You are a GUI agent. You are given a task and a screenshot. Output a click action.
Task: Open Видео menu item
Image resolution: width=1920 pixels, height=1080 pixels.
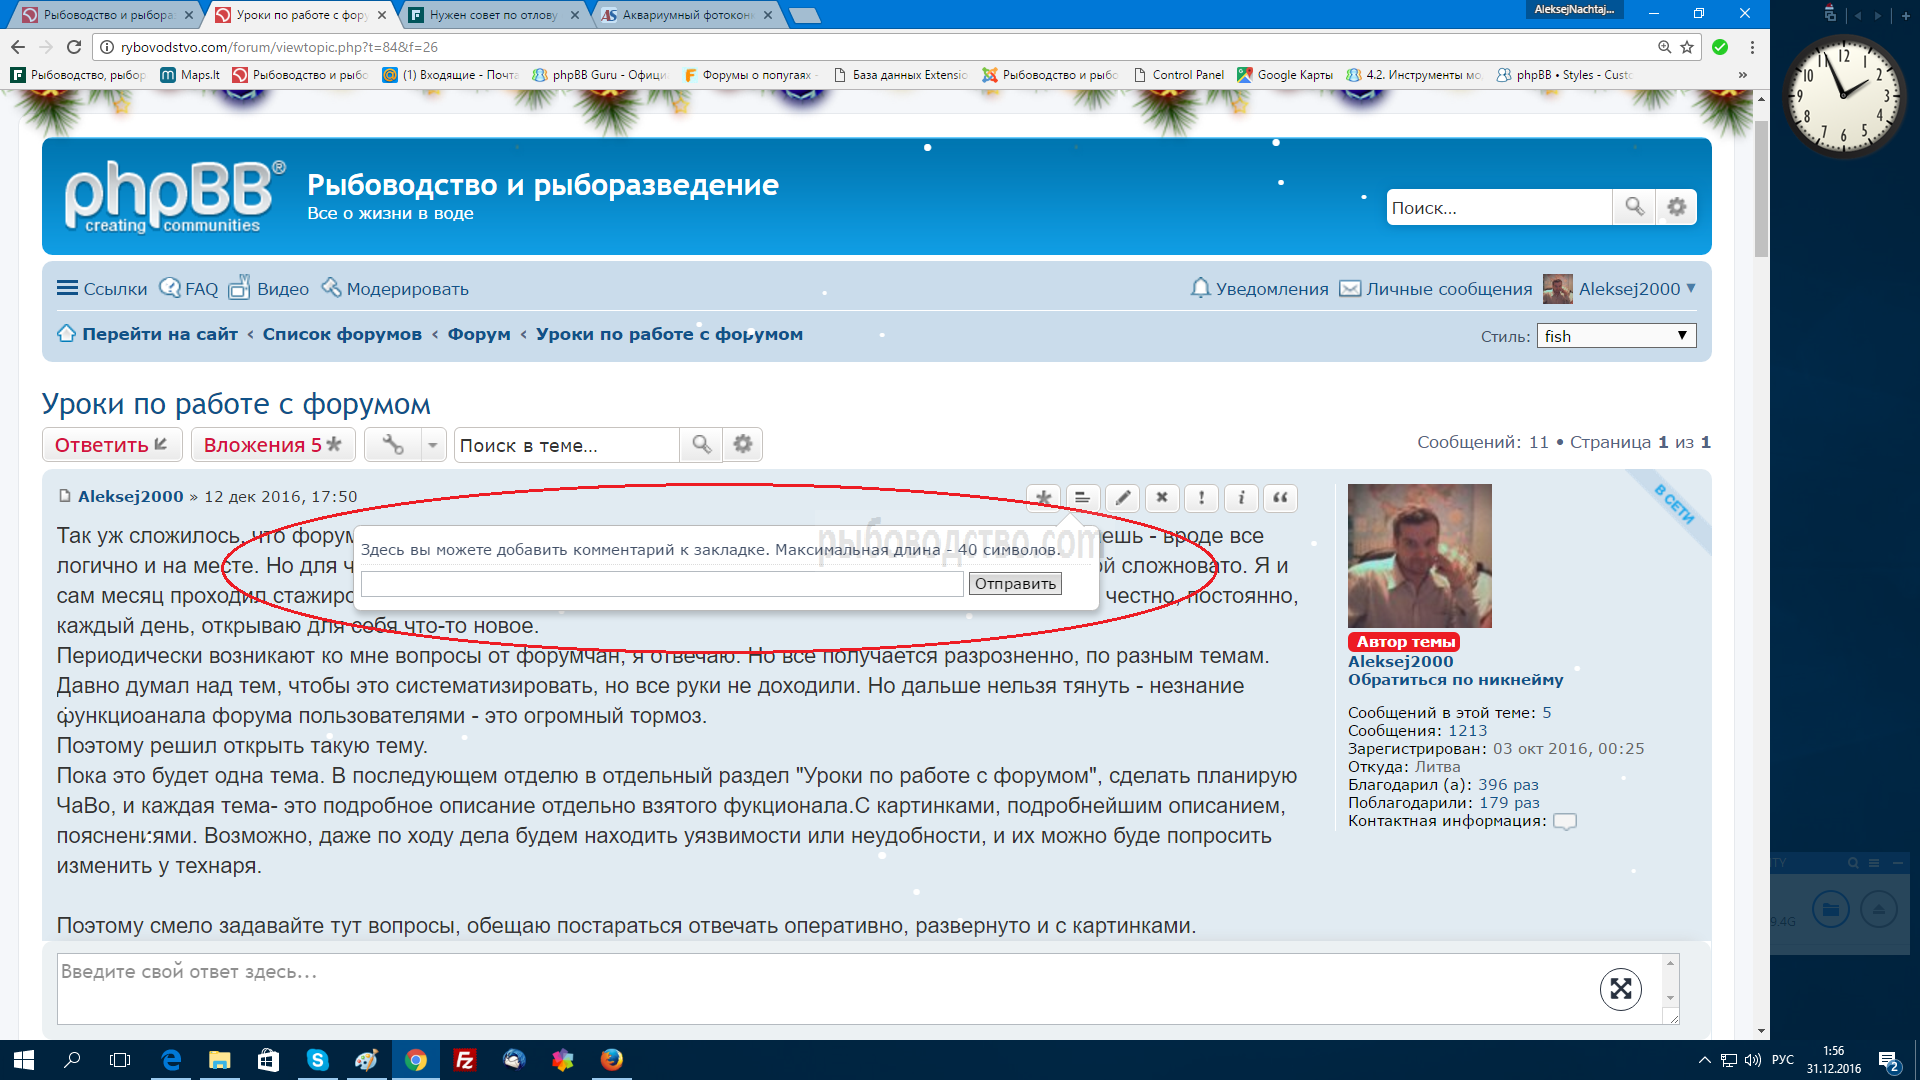click(269, 289)
